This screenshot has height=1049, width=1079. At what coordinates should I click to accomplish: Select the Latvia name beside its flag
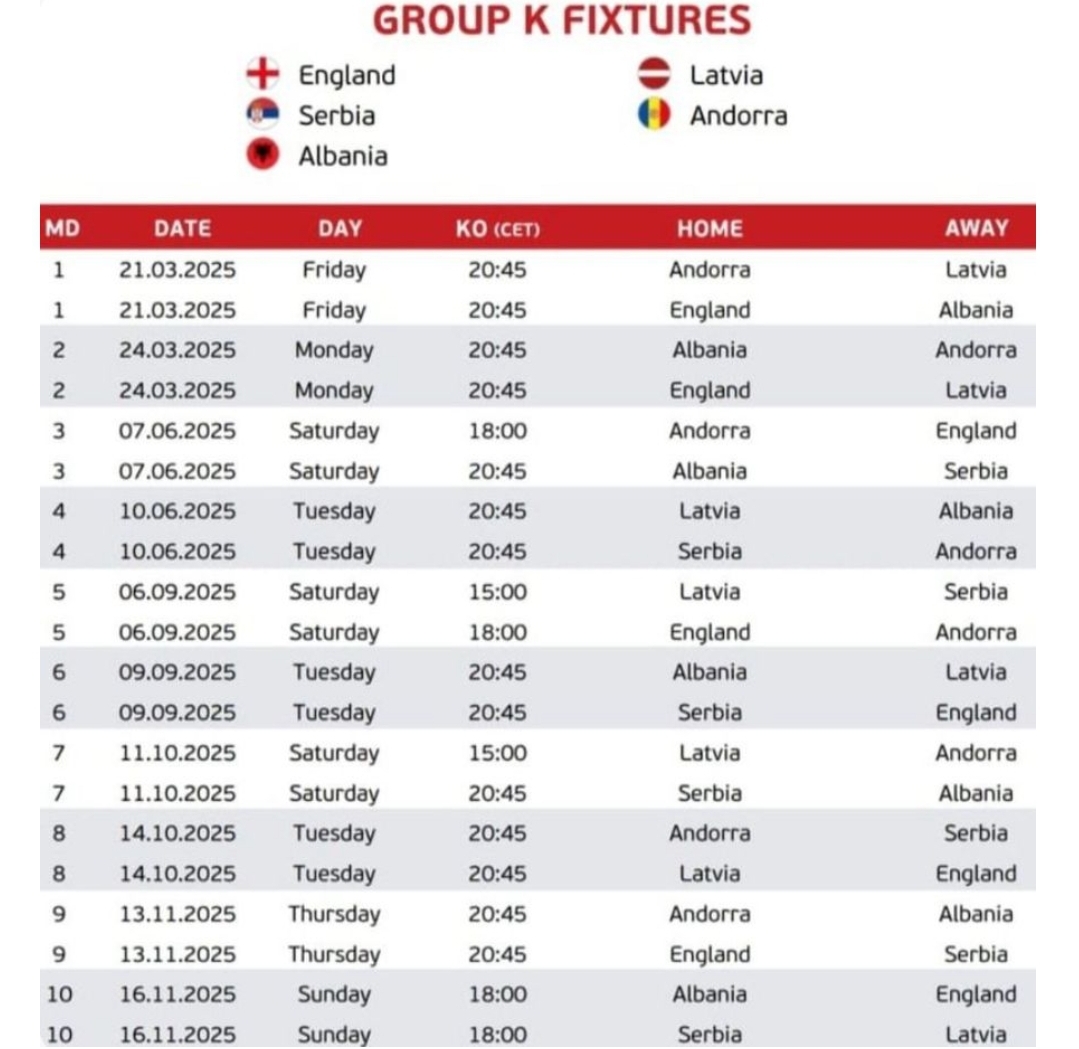726,75
